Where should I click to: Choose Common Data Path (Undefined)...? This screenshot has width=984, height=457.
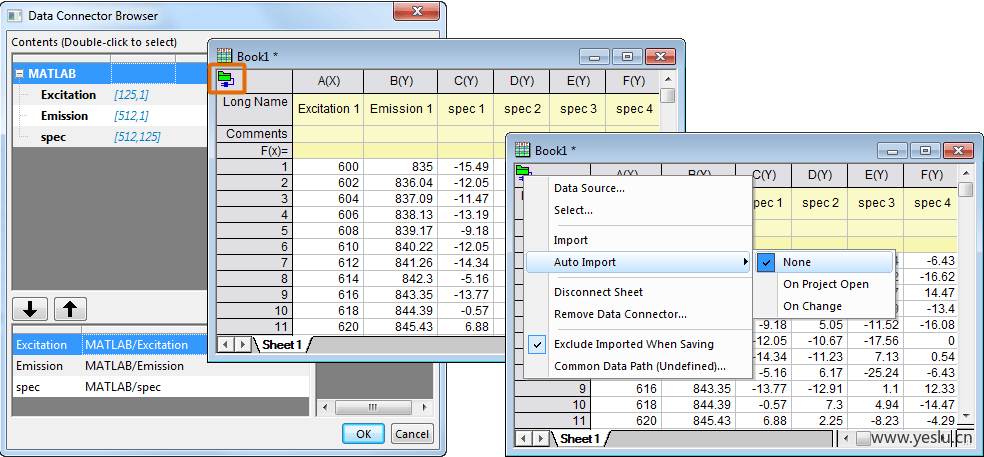click(x=638, y=366)
